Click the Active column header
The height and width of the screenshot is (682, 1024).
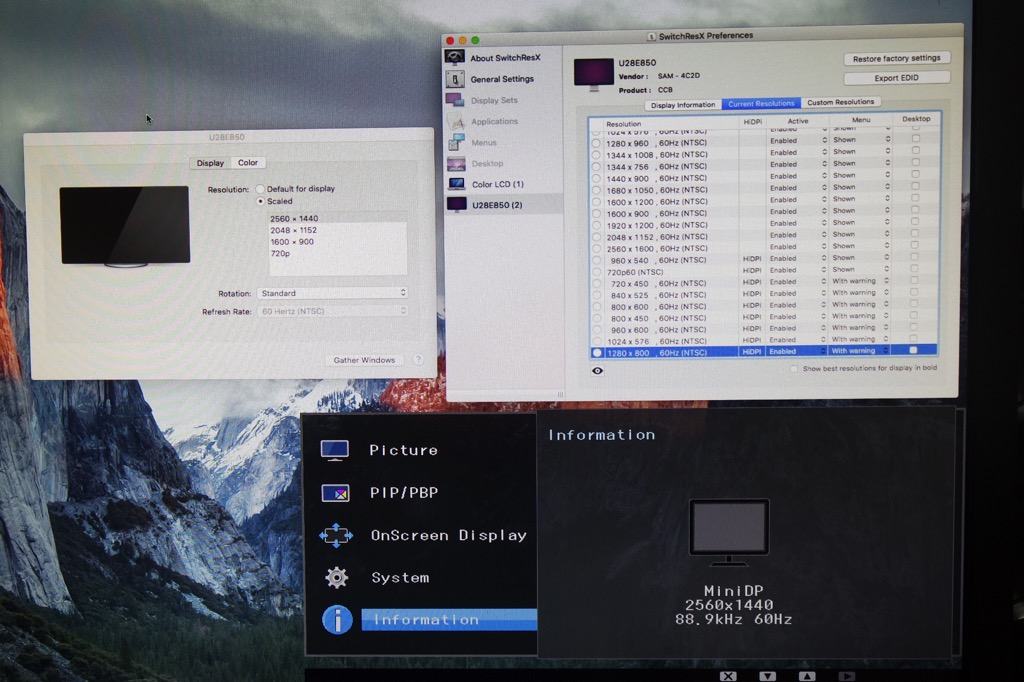(x=797, y=121)
